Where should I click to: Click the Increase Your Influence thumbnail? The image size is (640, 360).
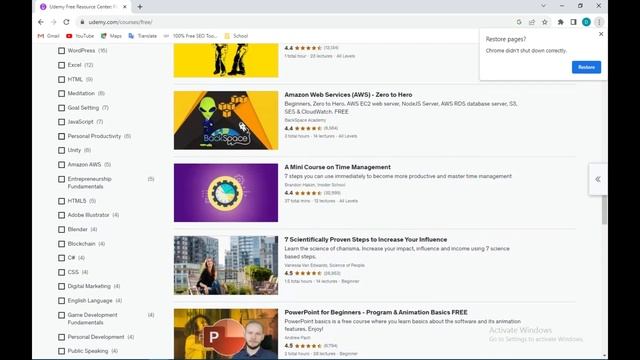point(226,265)
